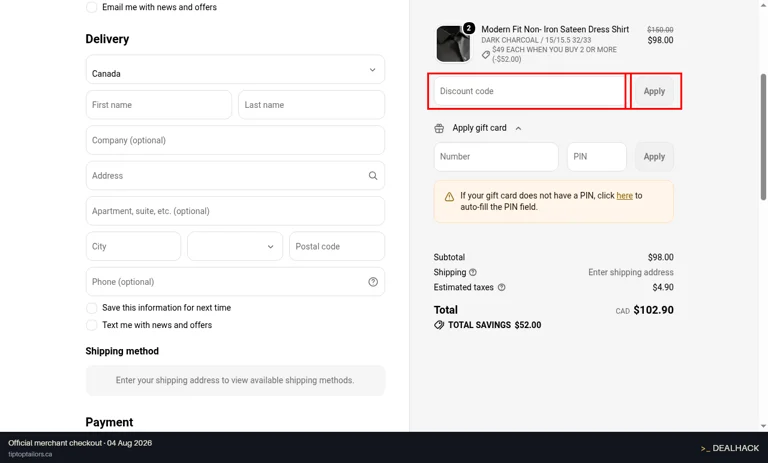Click the Shipping method heading
The image size is (768, 463).
point(122,351)
